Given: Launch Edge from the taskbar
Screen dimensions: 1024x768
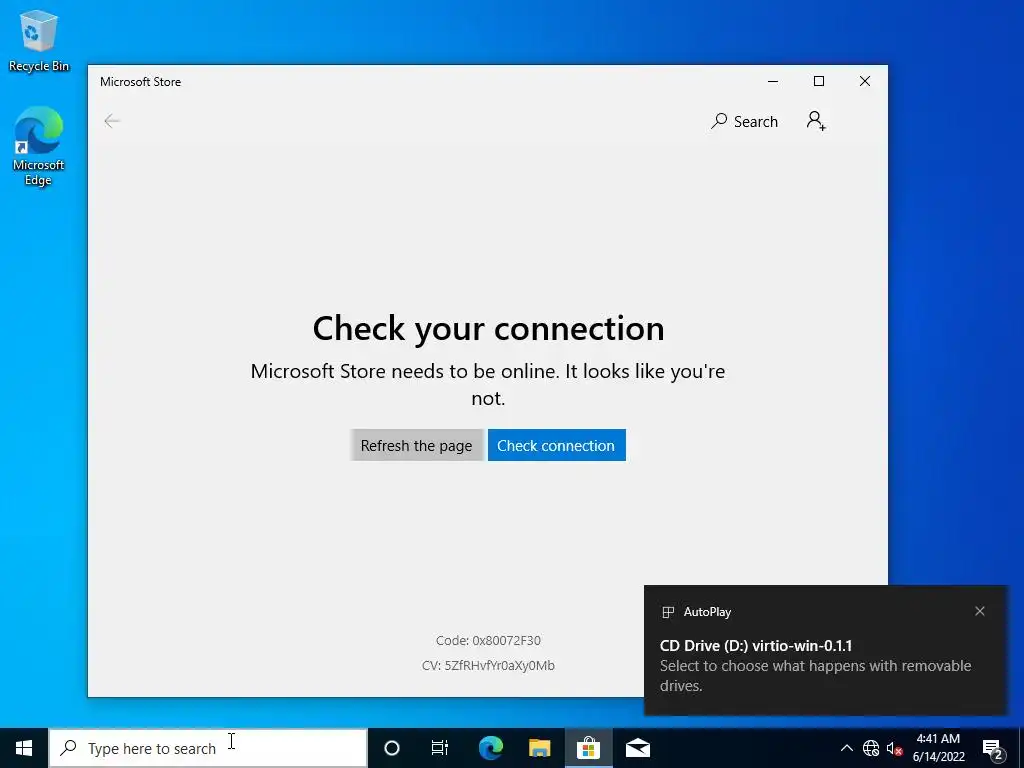Looking at the screenshot, I should (x=491, y=748).
